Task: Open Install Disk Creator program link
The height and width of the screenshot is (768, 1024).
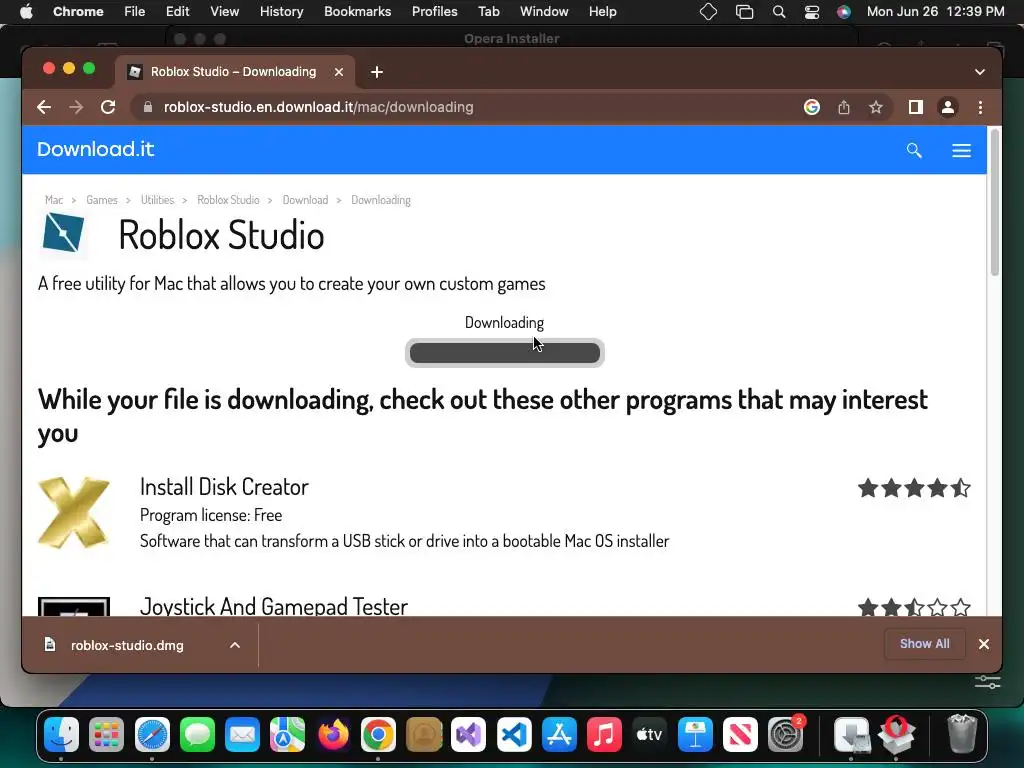Action: coord(224,487)
